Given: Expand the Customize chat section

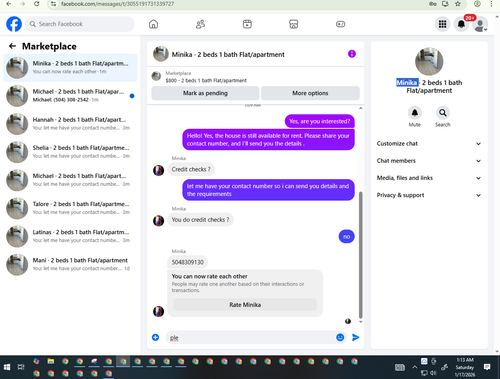Looking at the screenshot, I should 429,144.
